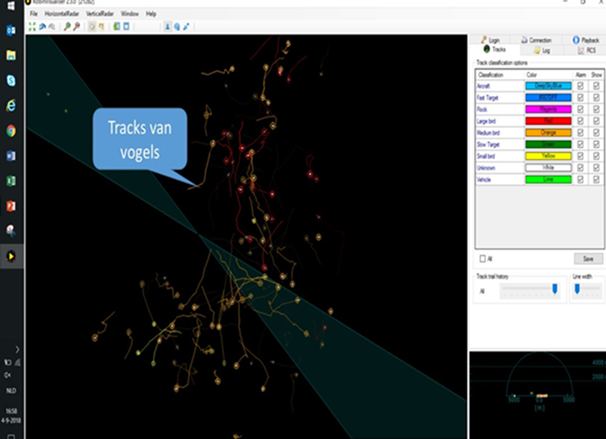Open the HorizontalRadar menu

[x=64, y=14]
